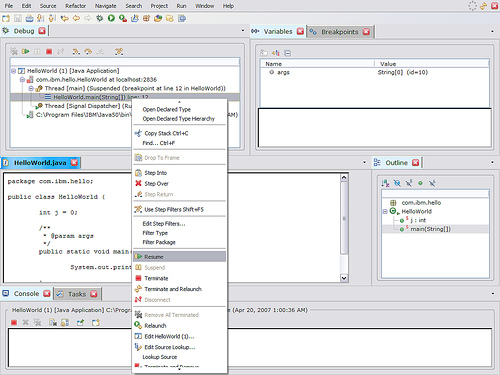Choose Resume from the context menu
Screen dimensions: 500x375
(x=179, y=257)
